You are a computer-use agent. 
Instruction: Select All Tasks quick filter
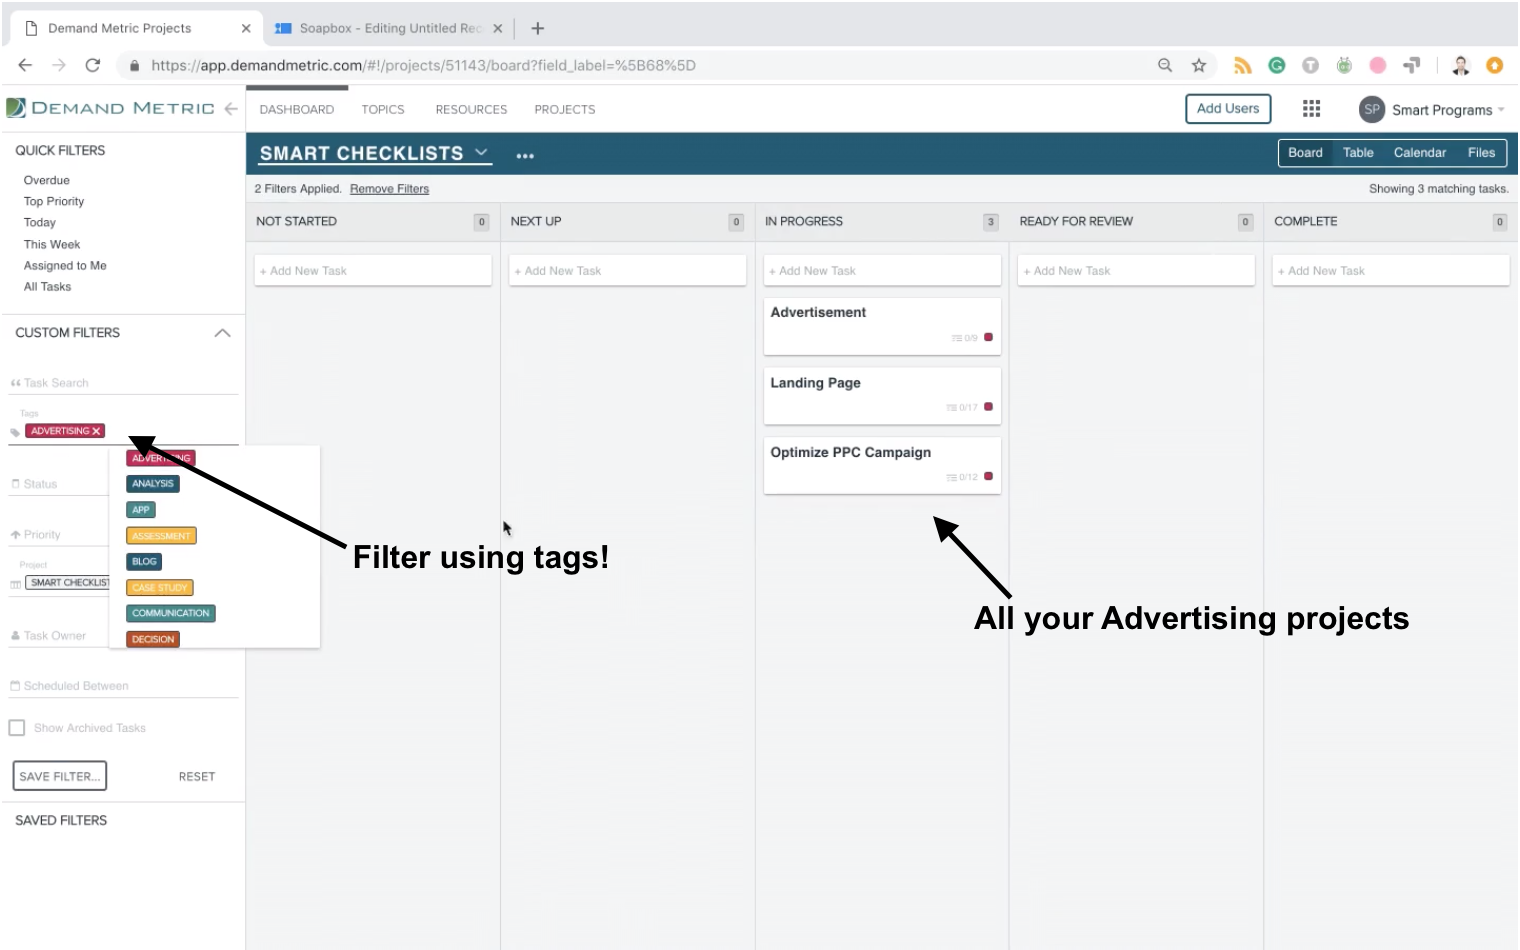(x=47, y=287)
